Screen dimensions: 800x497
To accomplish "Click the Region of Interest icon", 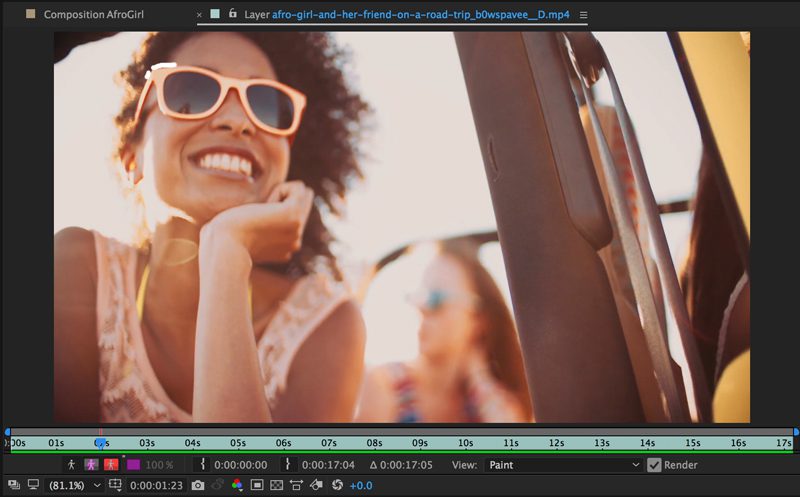I will click(x=257, y=485).
